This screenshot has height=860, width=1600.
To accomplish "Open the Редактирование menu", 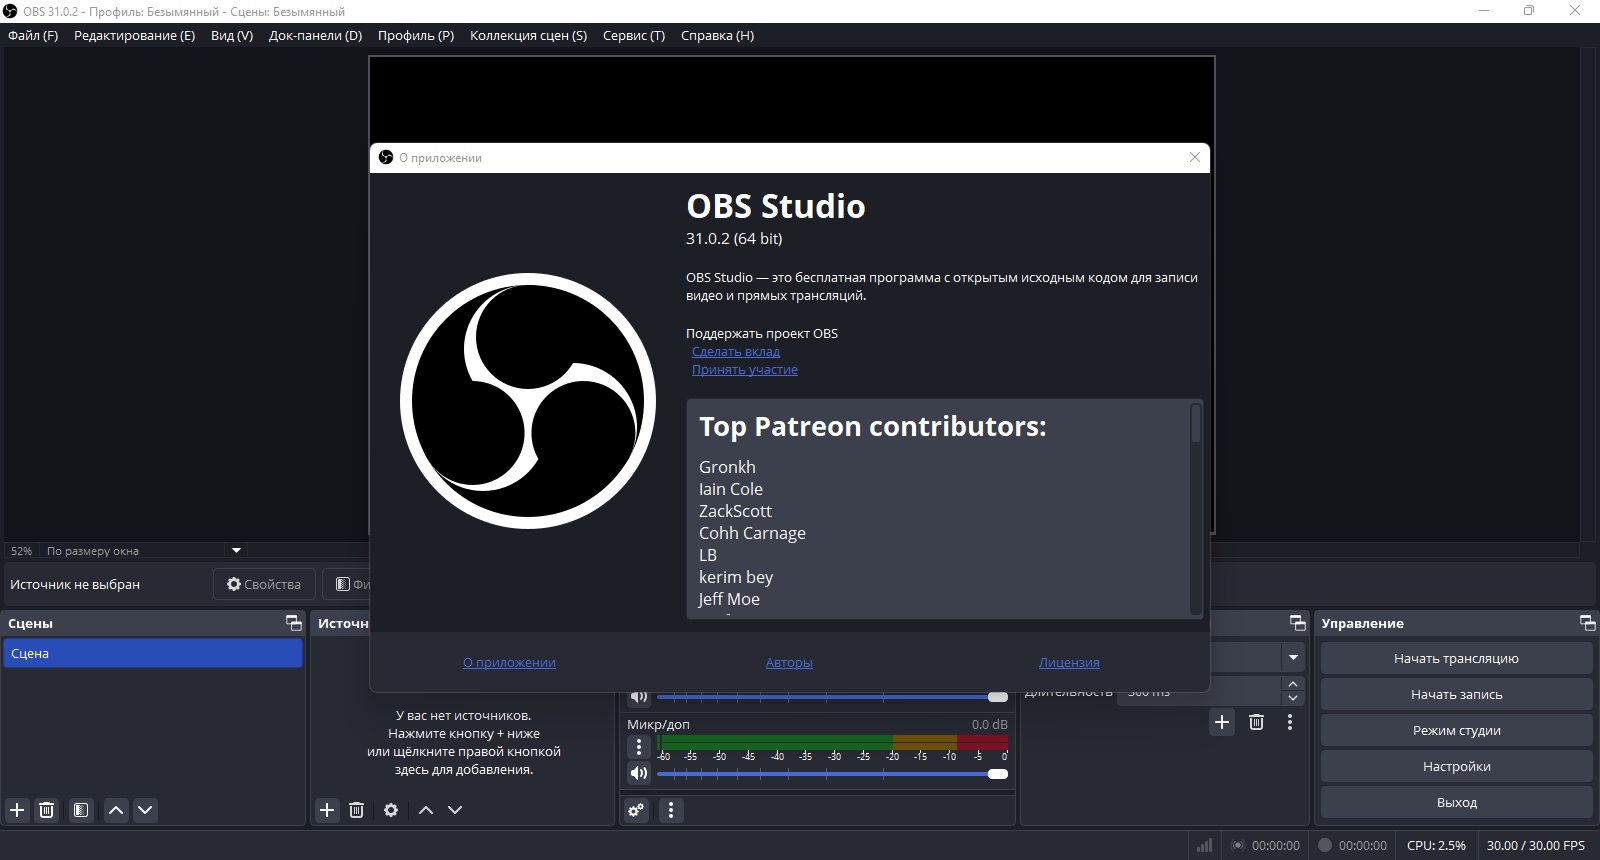I will (134, 35).
